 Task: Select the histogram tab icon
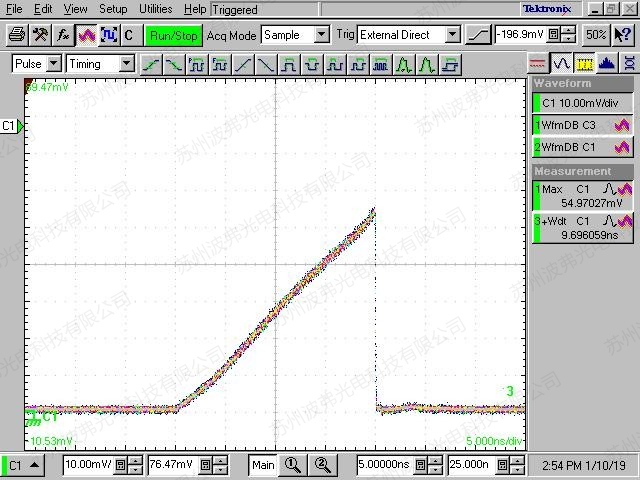coord(607,63)
